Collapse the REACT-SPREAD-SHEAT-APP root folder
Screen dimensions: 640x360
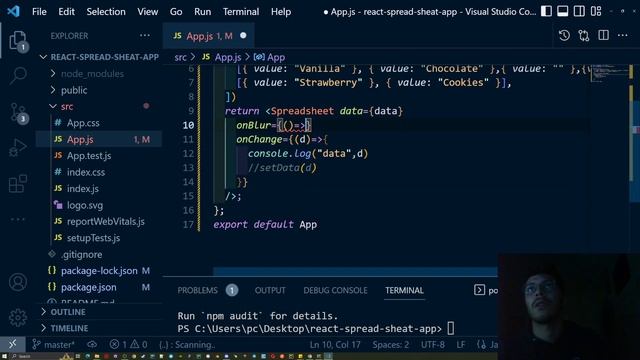click(100, 57)
